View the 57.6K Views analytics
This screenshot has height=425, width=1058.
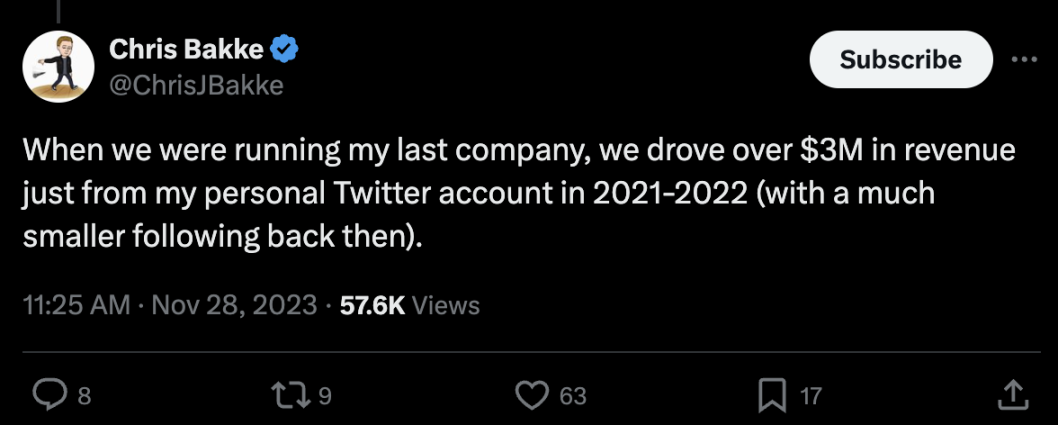coord(410,306)
